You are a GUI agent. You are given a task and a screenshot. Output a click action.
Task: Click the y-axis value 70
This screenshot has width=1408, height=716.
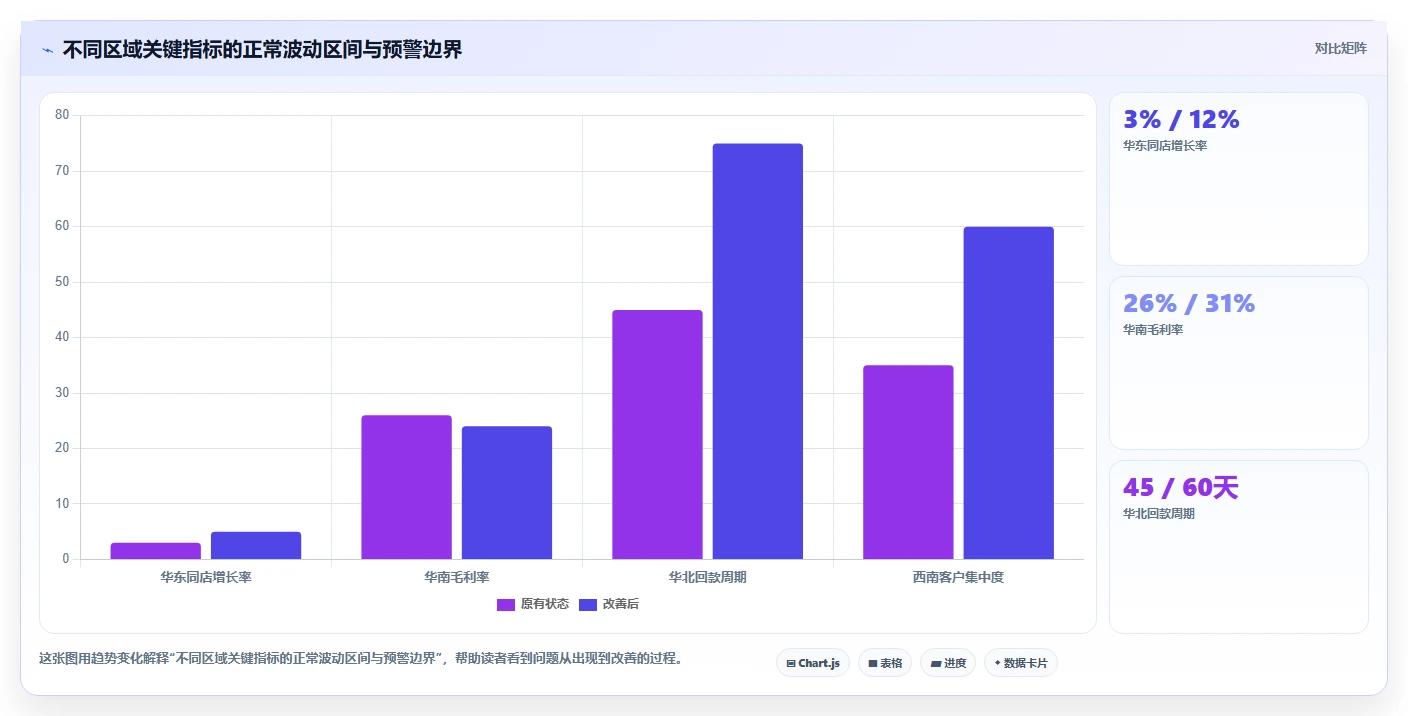click(62, 171)
